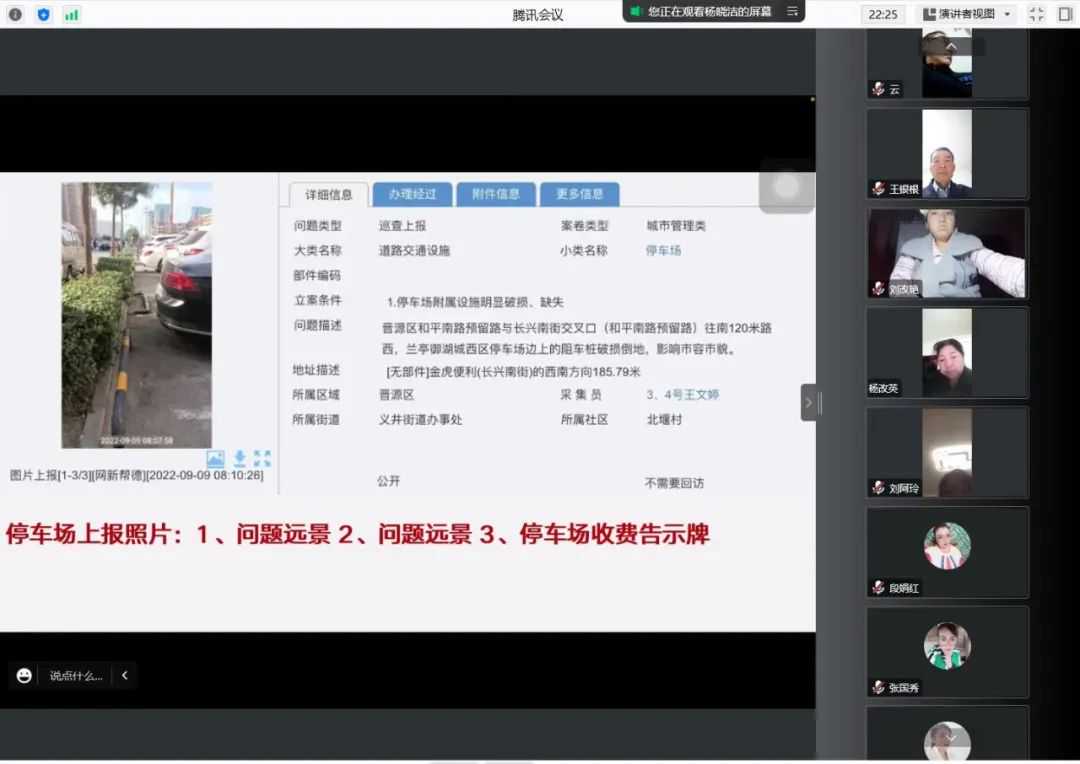Viewport: 1080px width, 764px height.
Task: Select the 更多信息 tab
Action: click(579, 194)
